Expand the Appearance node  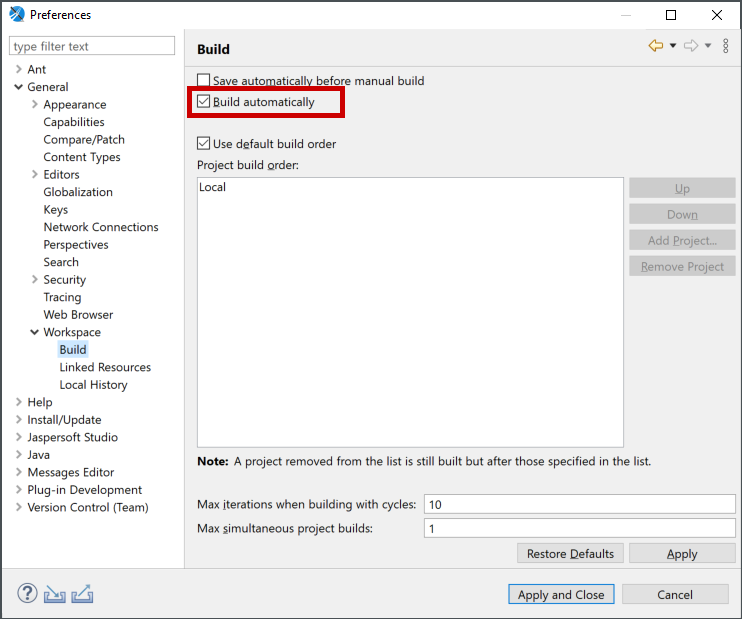pos(35,104)
